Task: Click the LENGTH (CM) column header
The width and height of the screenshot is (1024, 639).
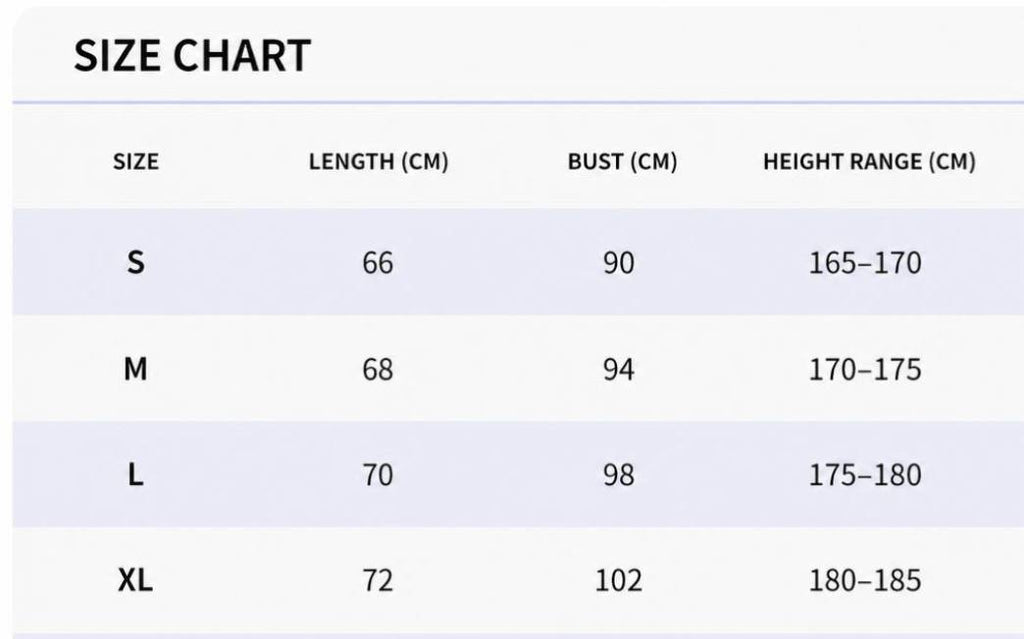Action: (379, 161)
